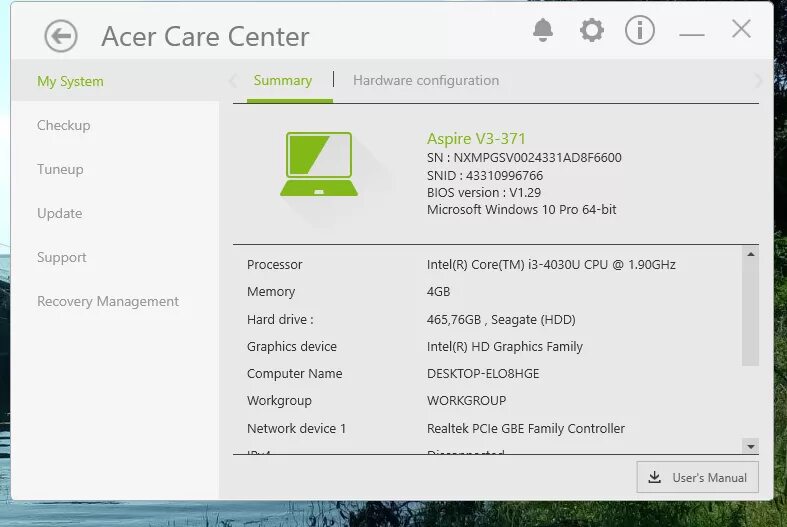Click the left tab-scroll chevron
The width and height of the screenshot is (787, 527).
(233, 80)
